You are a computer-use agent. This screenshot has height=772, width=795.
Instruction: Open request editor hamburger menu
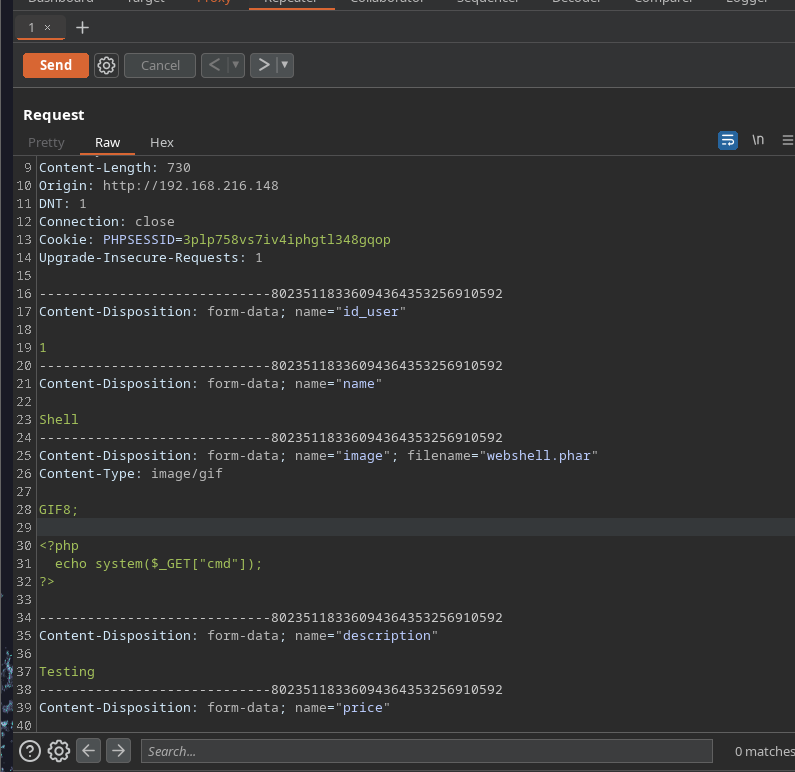[x=787, y=140]
